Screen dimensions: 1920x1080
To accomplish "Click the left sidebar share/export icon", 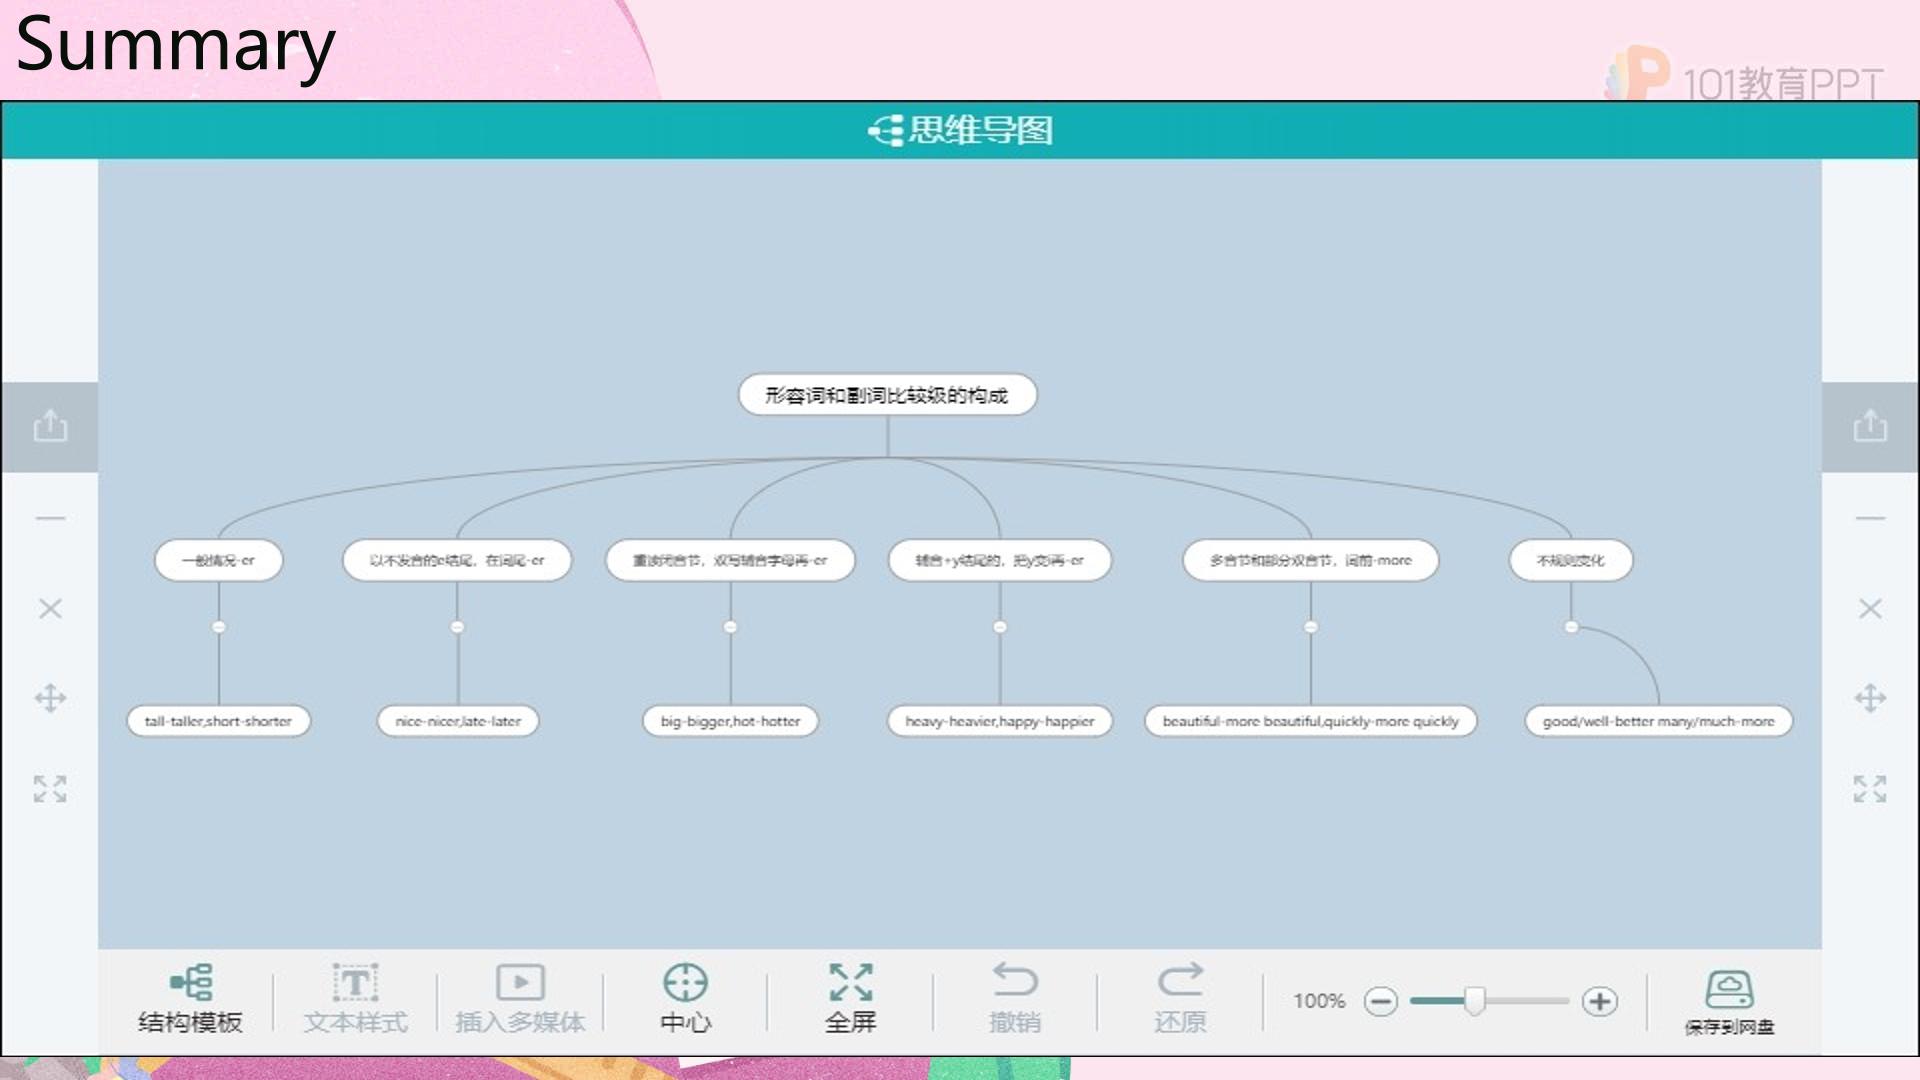I will [x=50, y=426].
